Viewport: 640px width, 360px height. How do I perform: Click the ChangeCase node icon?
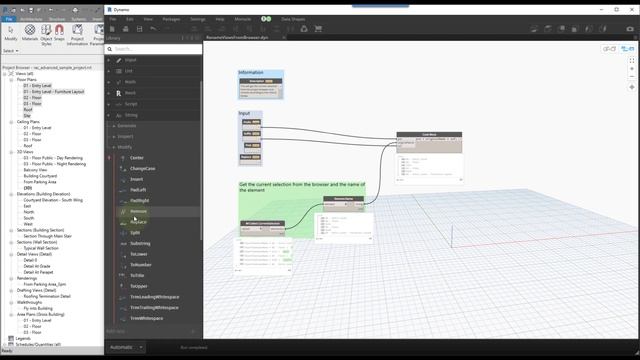click(123, 169)
